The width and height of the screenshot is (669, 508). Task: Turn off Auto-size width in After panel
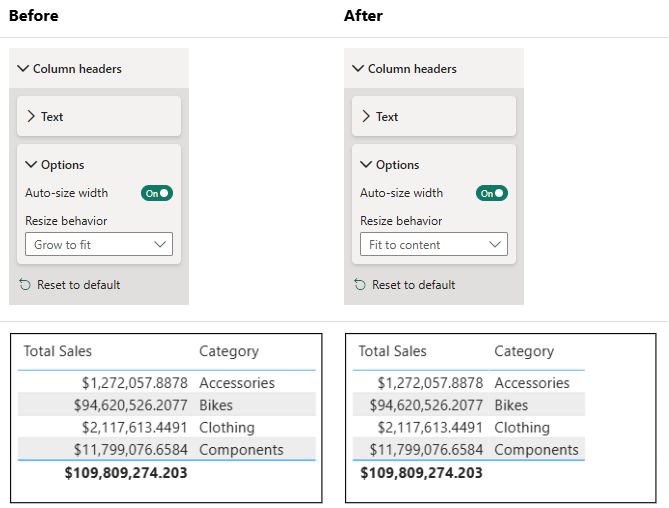pos(492,193)
